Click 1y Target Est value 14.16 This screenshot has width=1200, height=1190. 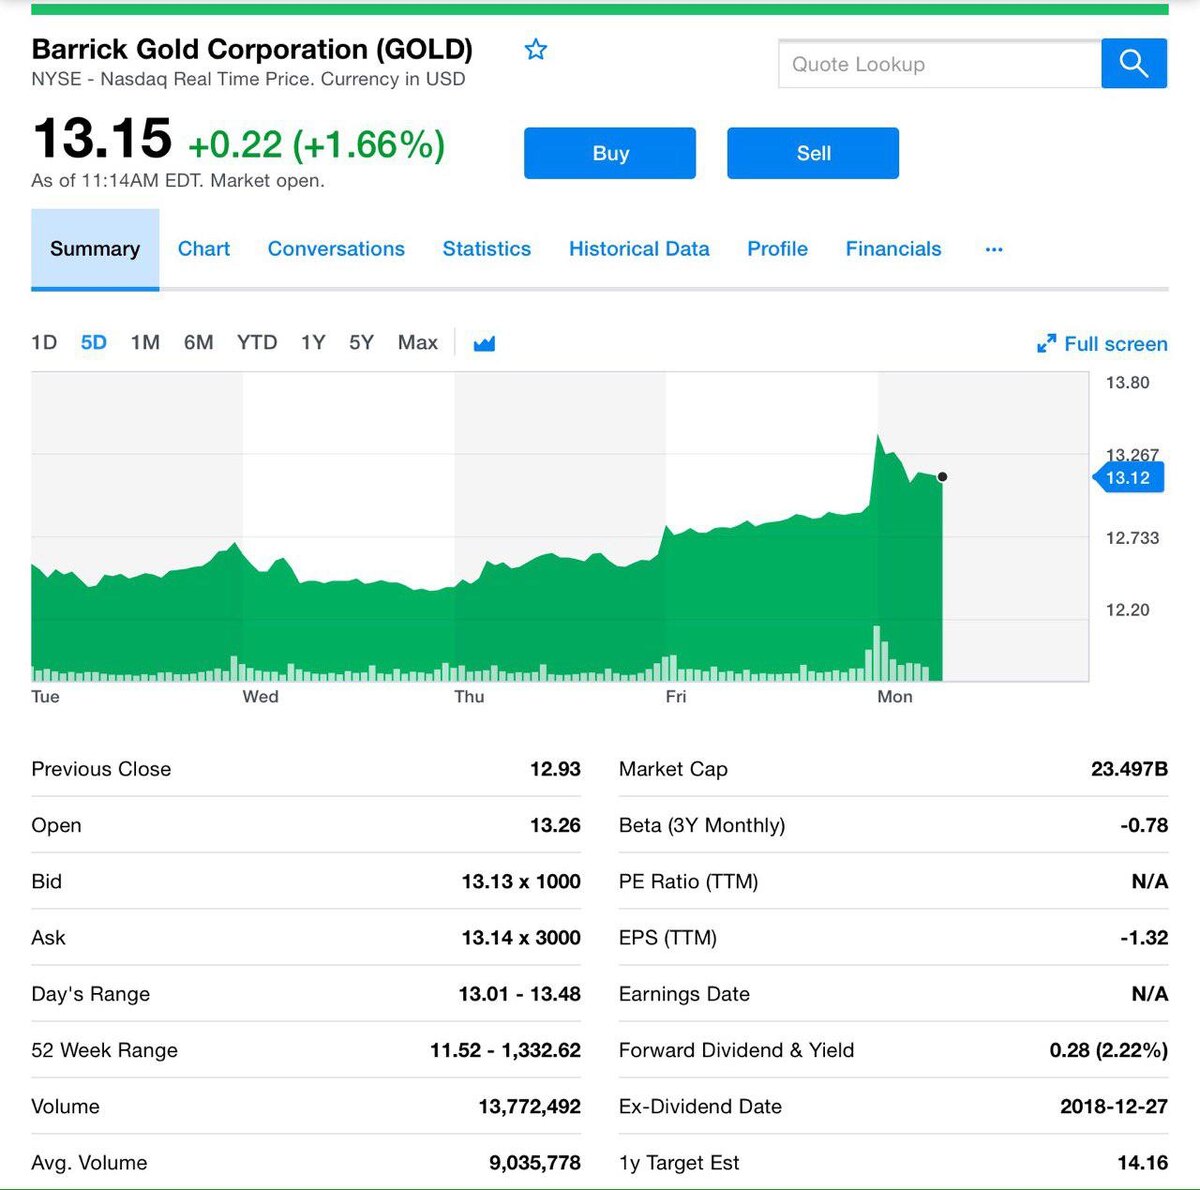1142,1162
